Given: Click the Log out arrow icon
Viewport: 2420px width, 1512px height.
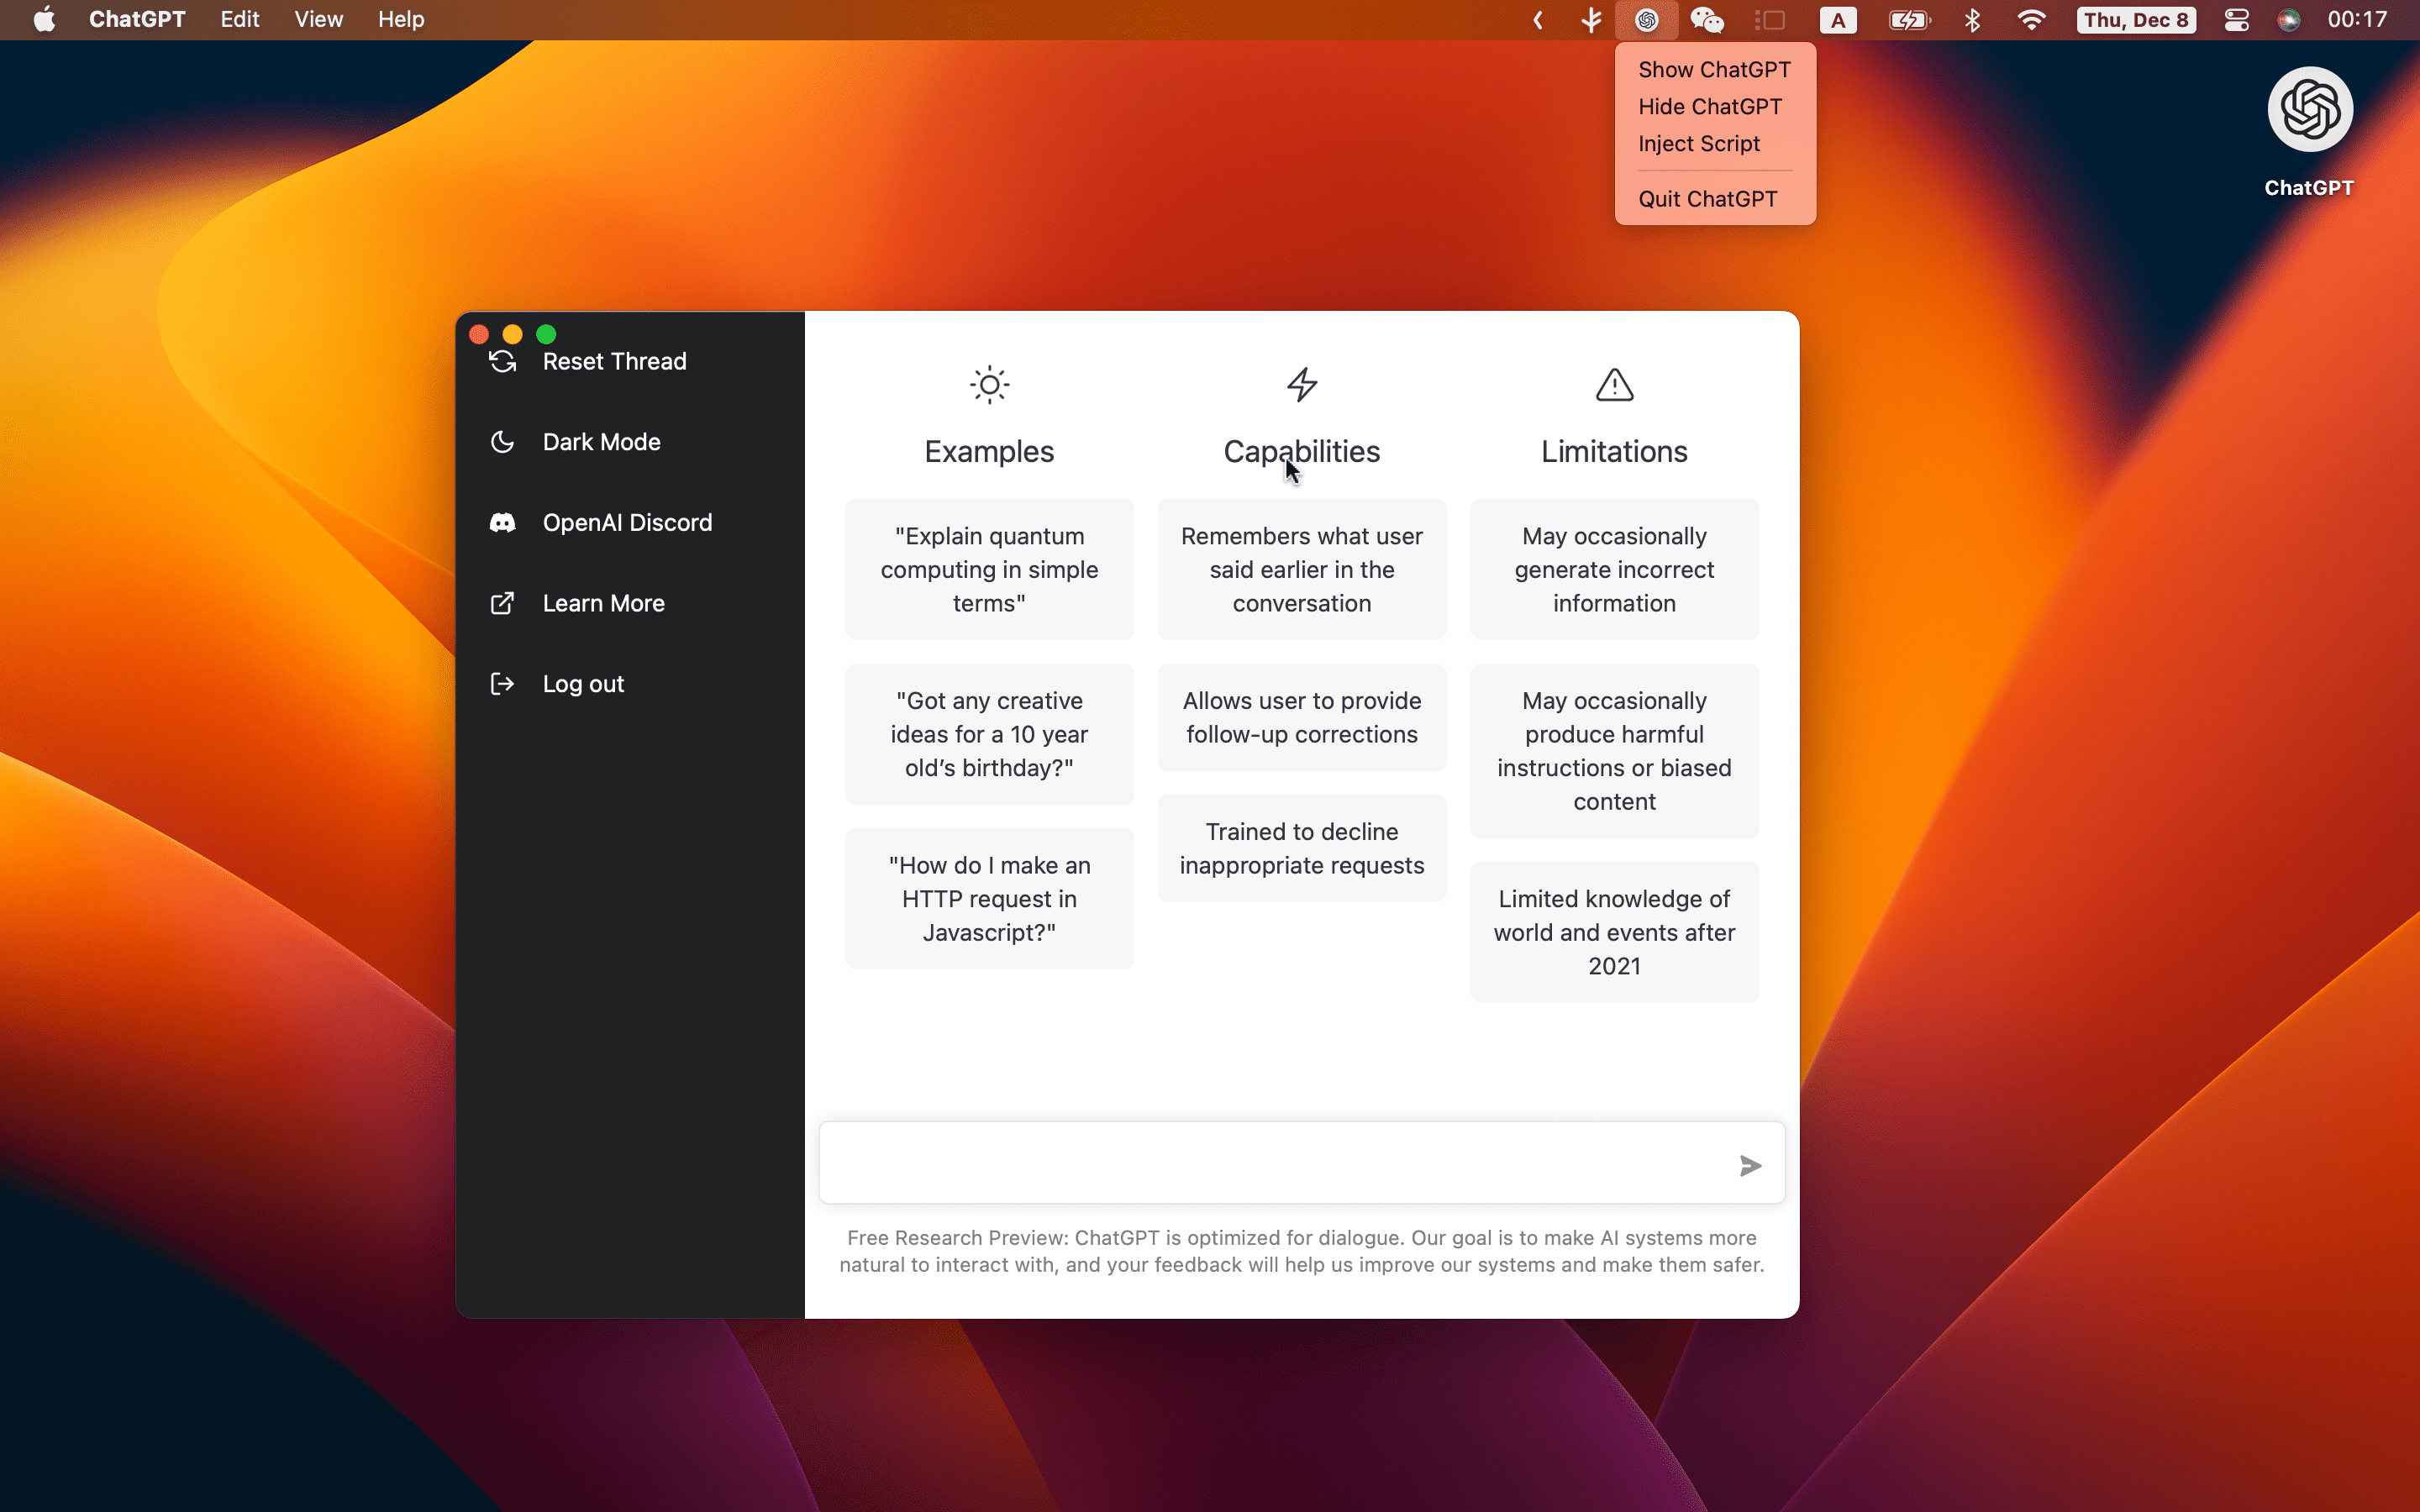Looking at the screenshot, I should click(502, 684).
